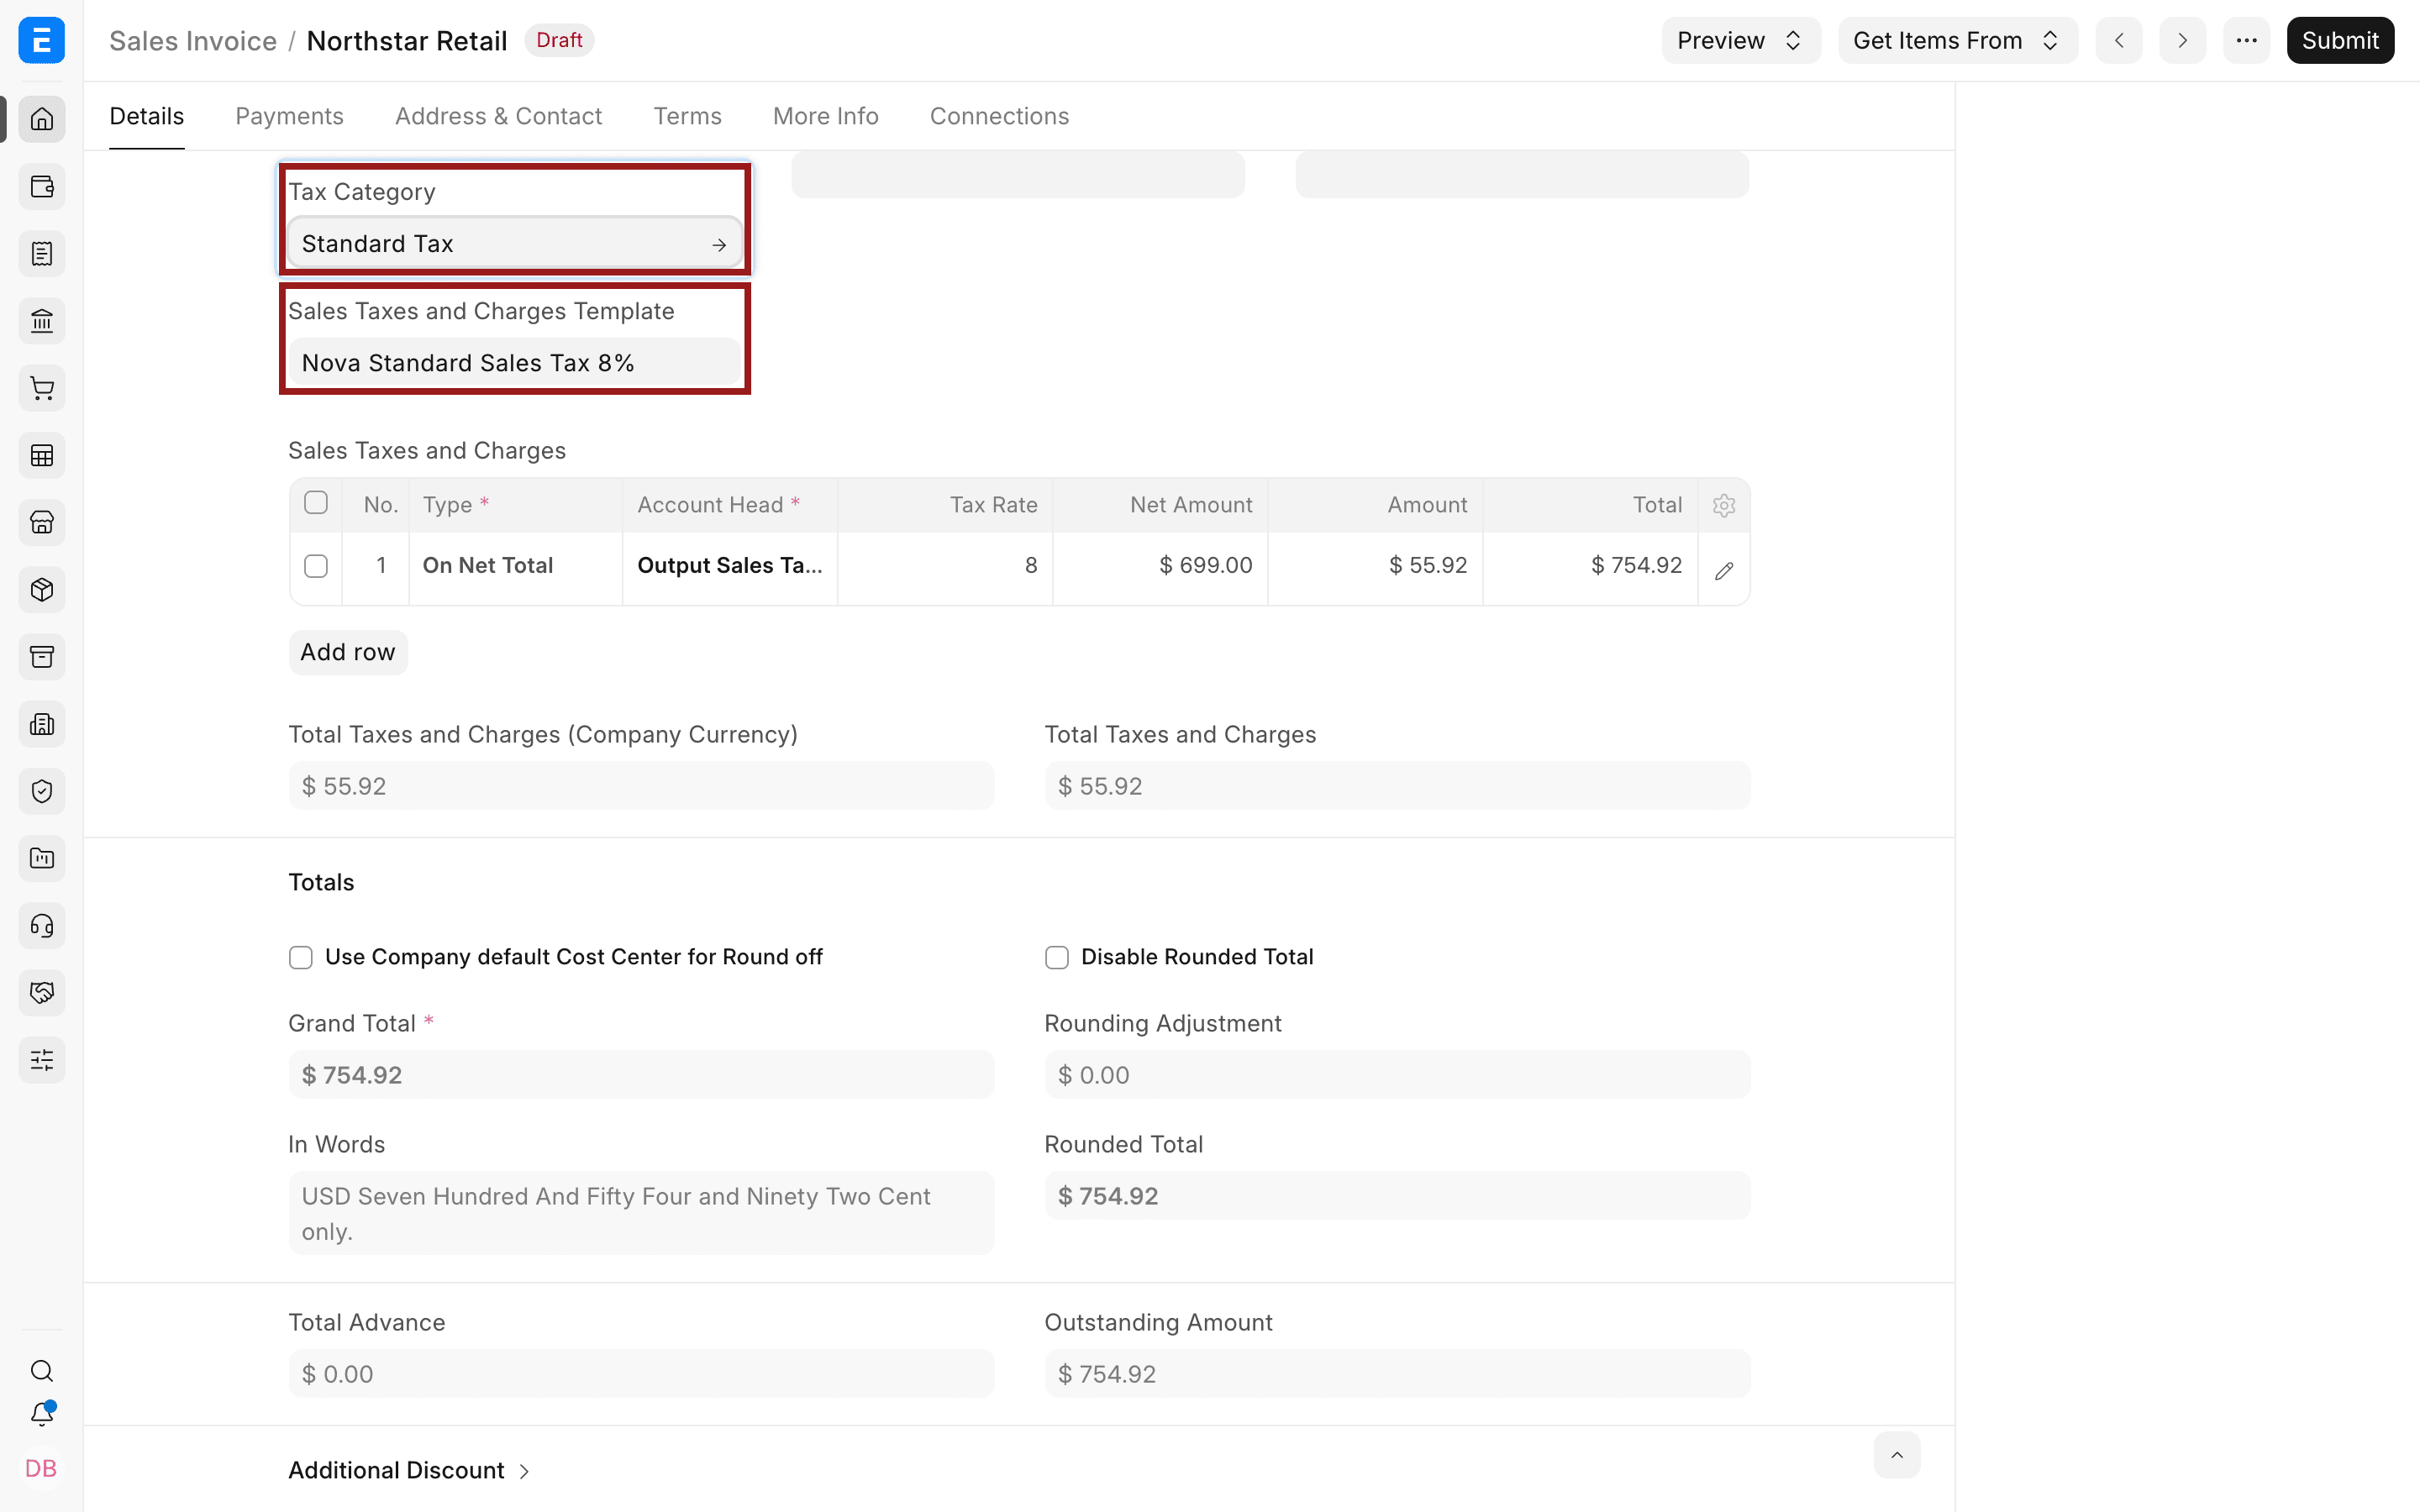Switch to the More Info tab

(825, 116)
